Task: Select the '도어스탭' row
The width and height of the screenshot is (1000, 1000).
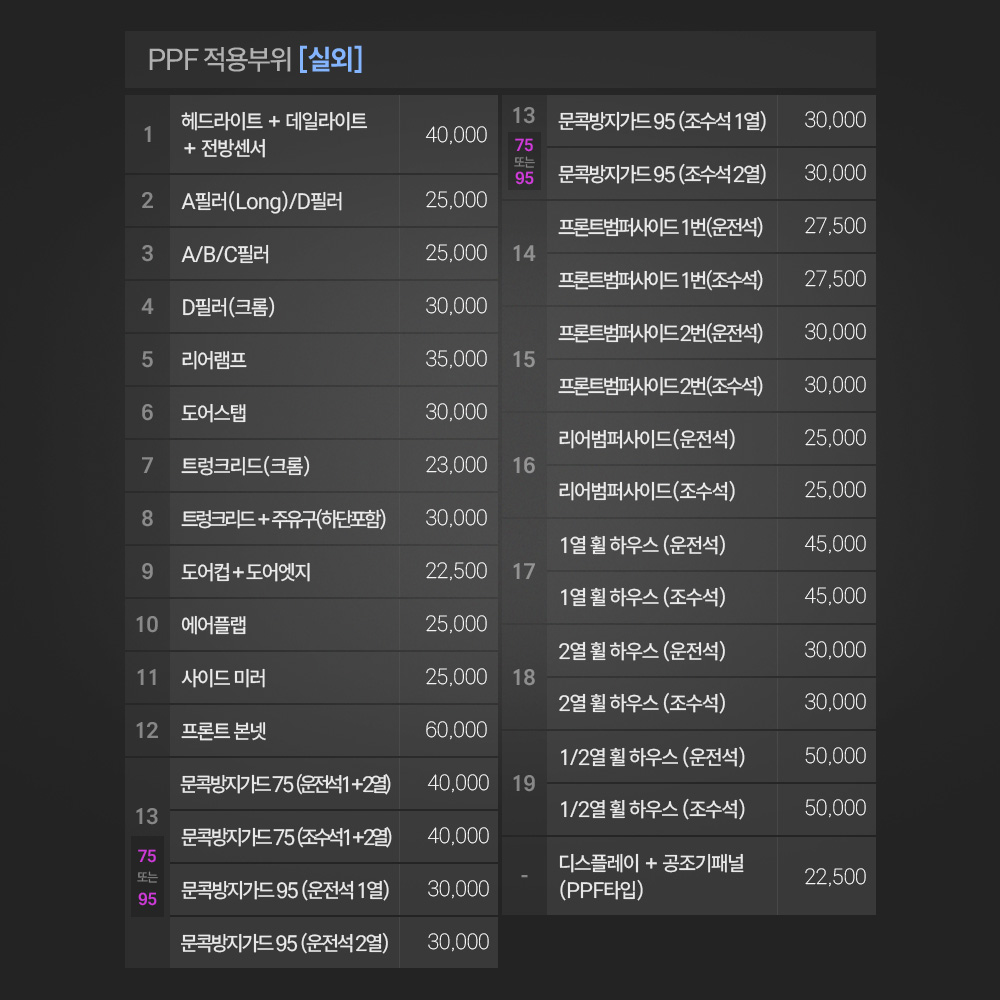Action: coord(214,413)
